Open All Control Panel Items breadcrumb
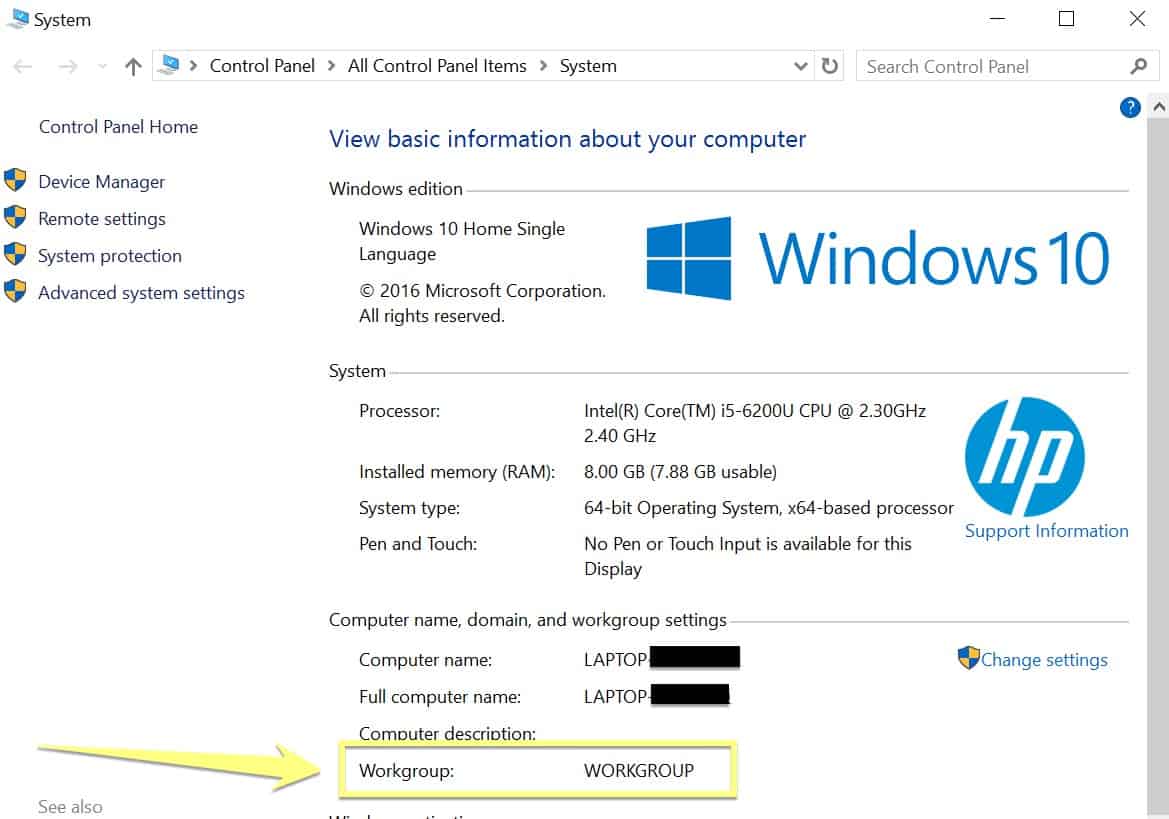1169x819 pixels. (x=437, y=66)
